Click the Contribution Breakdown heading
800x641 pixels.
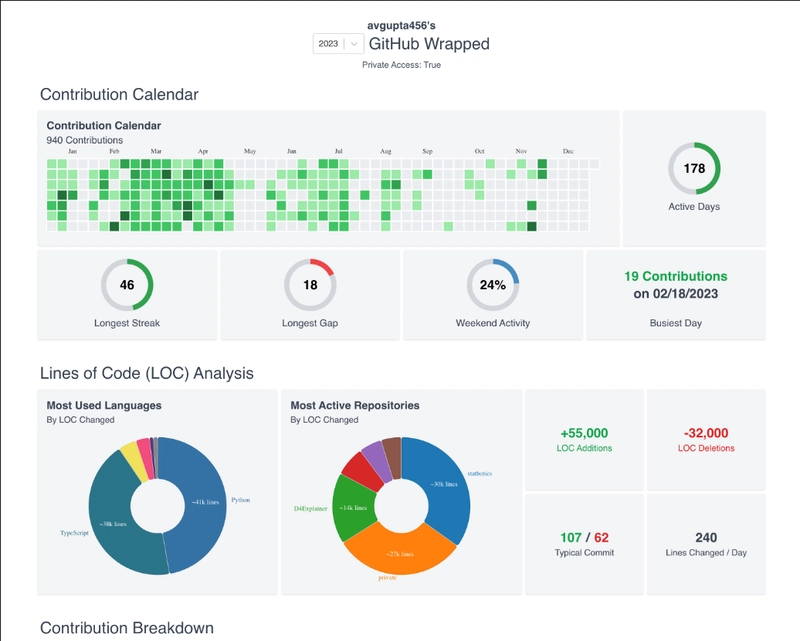click(x=127, y=628)
